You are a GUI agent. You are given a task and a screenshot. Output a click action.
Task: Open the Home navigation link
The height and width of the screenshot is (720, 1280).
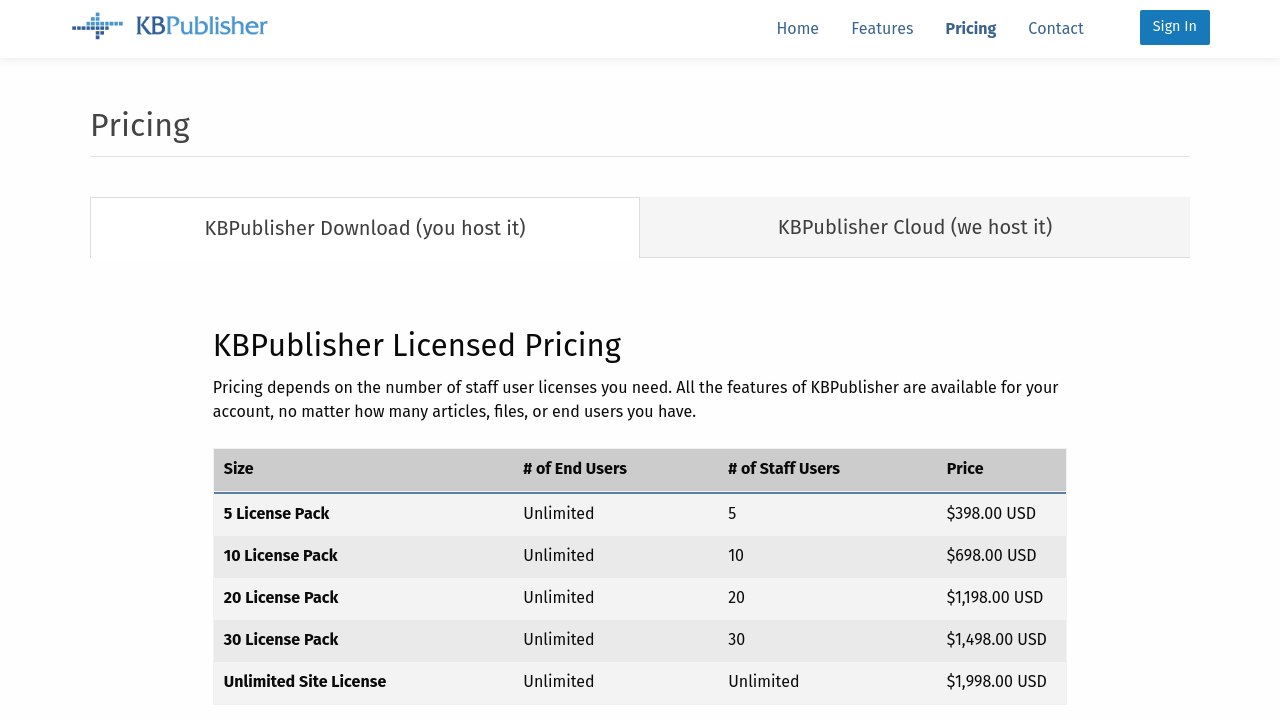point(797,29)
